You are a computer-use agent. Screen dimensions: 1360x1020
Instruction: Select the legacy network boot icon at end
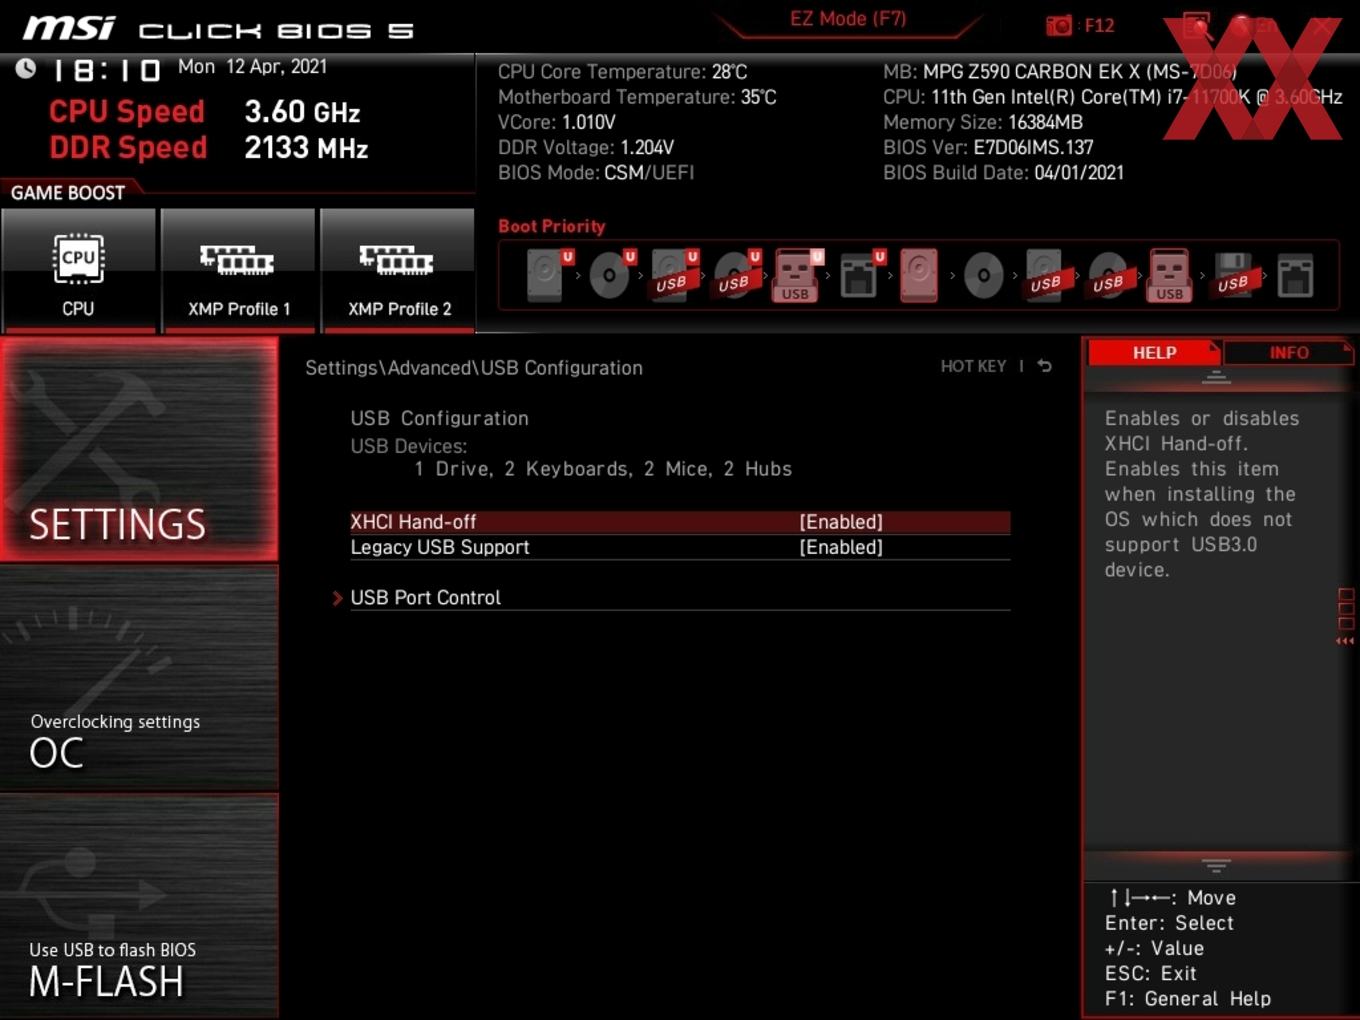1295,275
